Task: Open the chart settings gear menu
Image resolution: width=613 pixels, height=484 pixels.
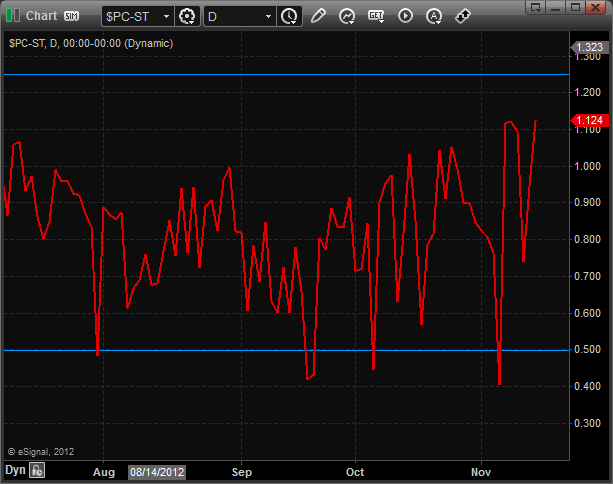Action: pyautogui.click(x=187, y=16)
